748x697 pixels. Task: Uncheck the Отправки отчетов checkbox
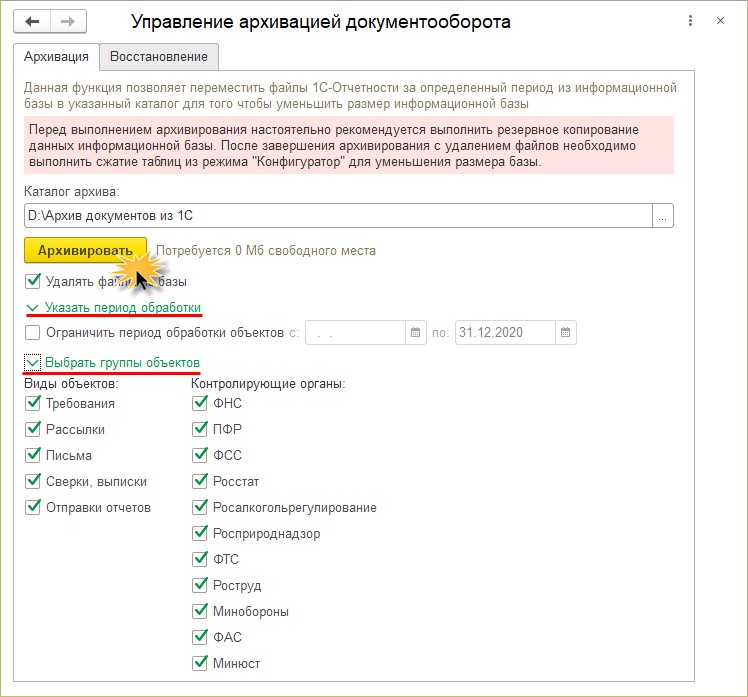pos(32,507)
